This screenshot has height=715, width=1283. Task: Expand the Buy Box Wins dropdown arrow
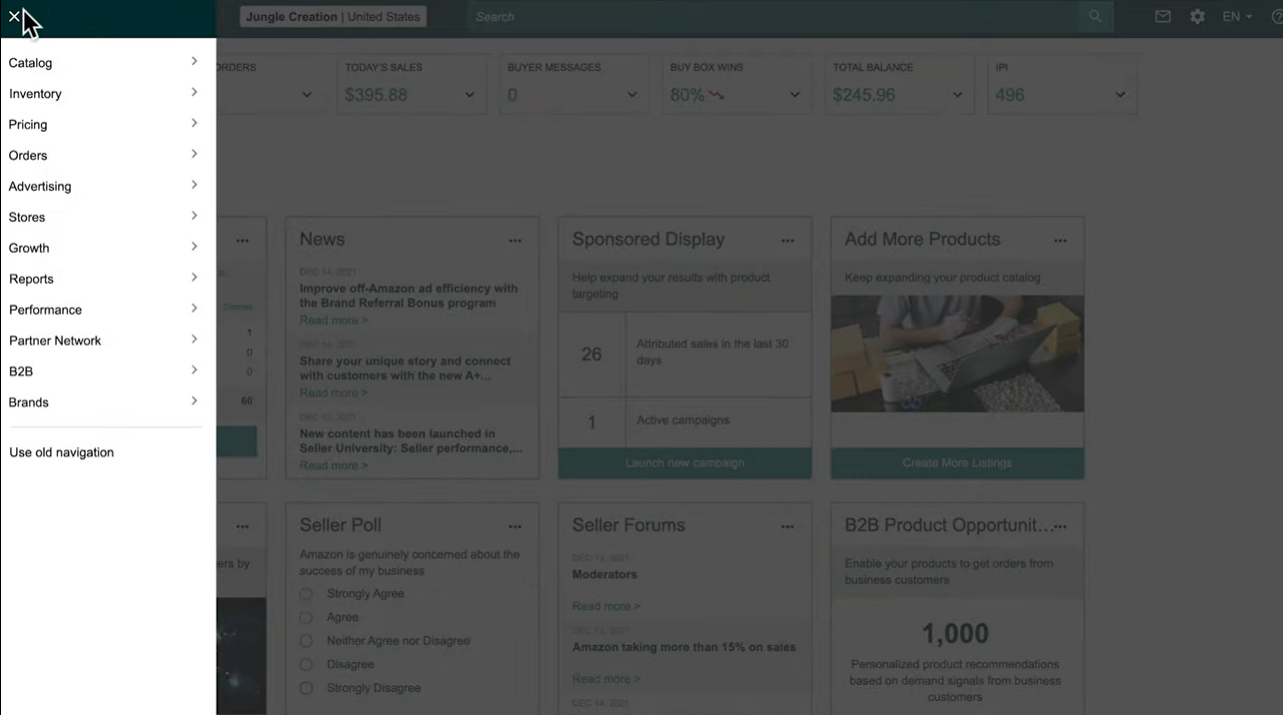tap(795, 95)
